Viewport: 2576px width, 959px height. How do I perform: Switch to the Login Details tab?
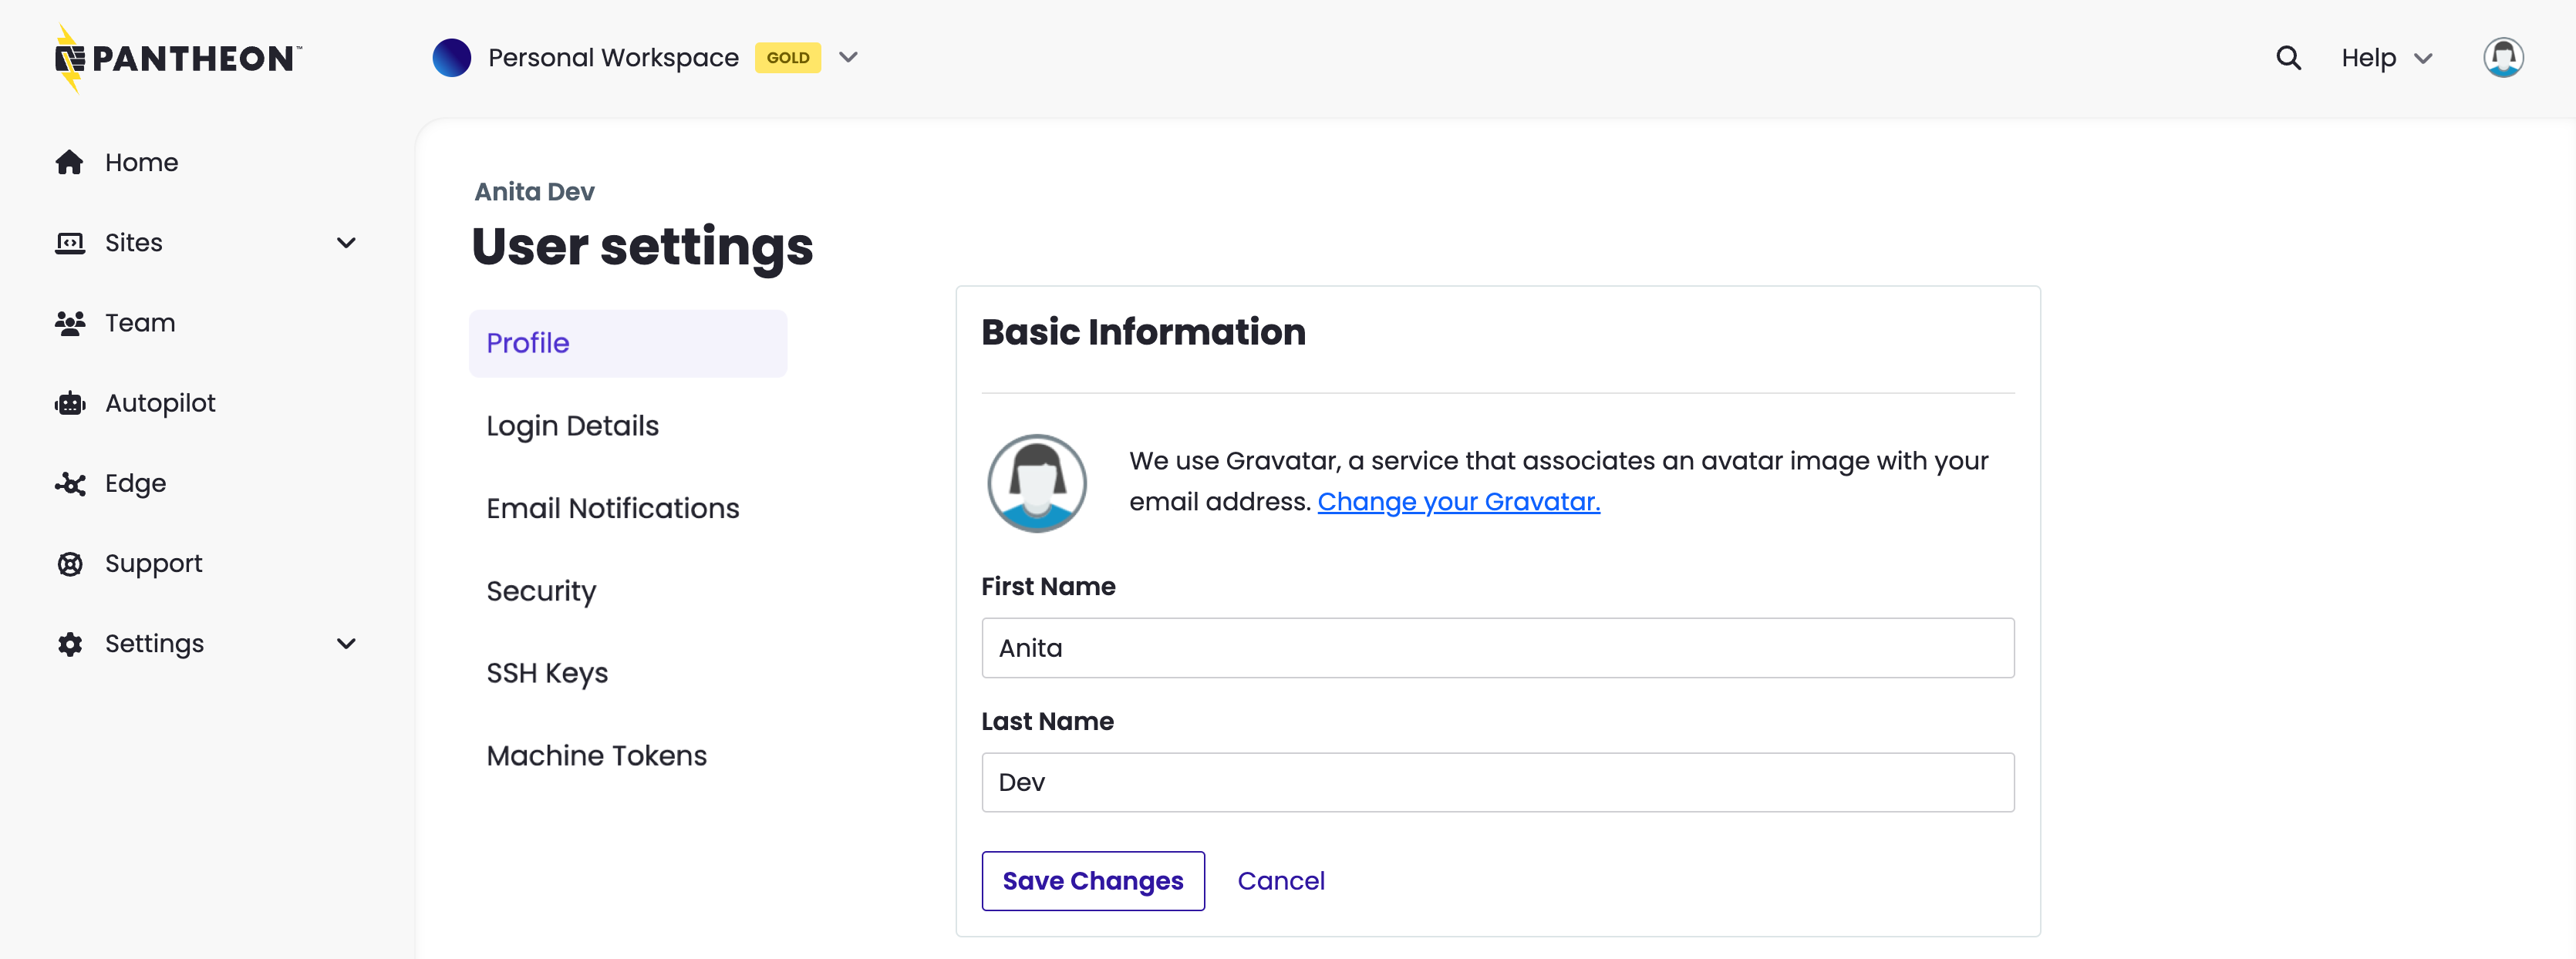(572, 425)
